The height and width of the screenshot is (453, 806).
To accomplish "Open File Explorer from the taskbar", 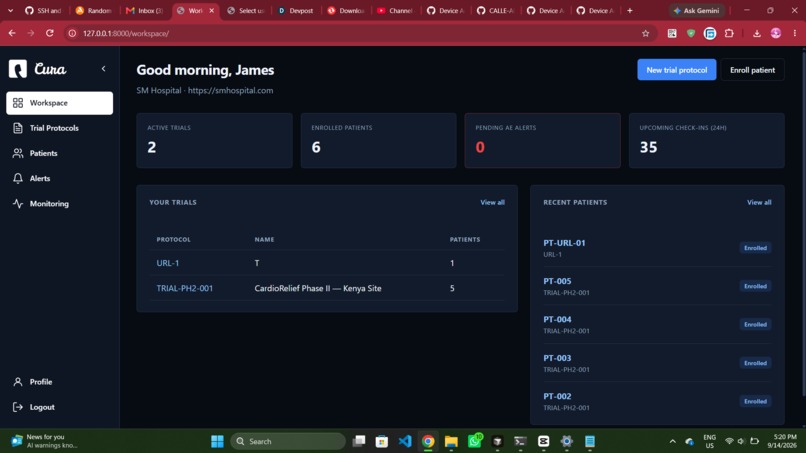I will 451,441.
